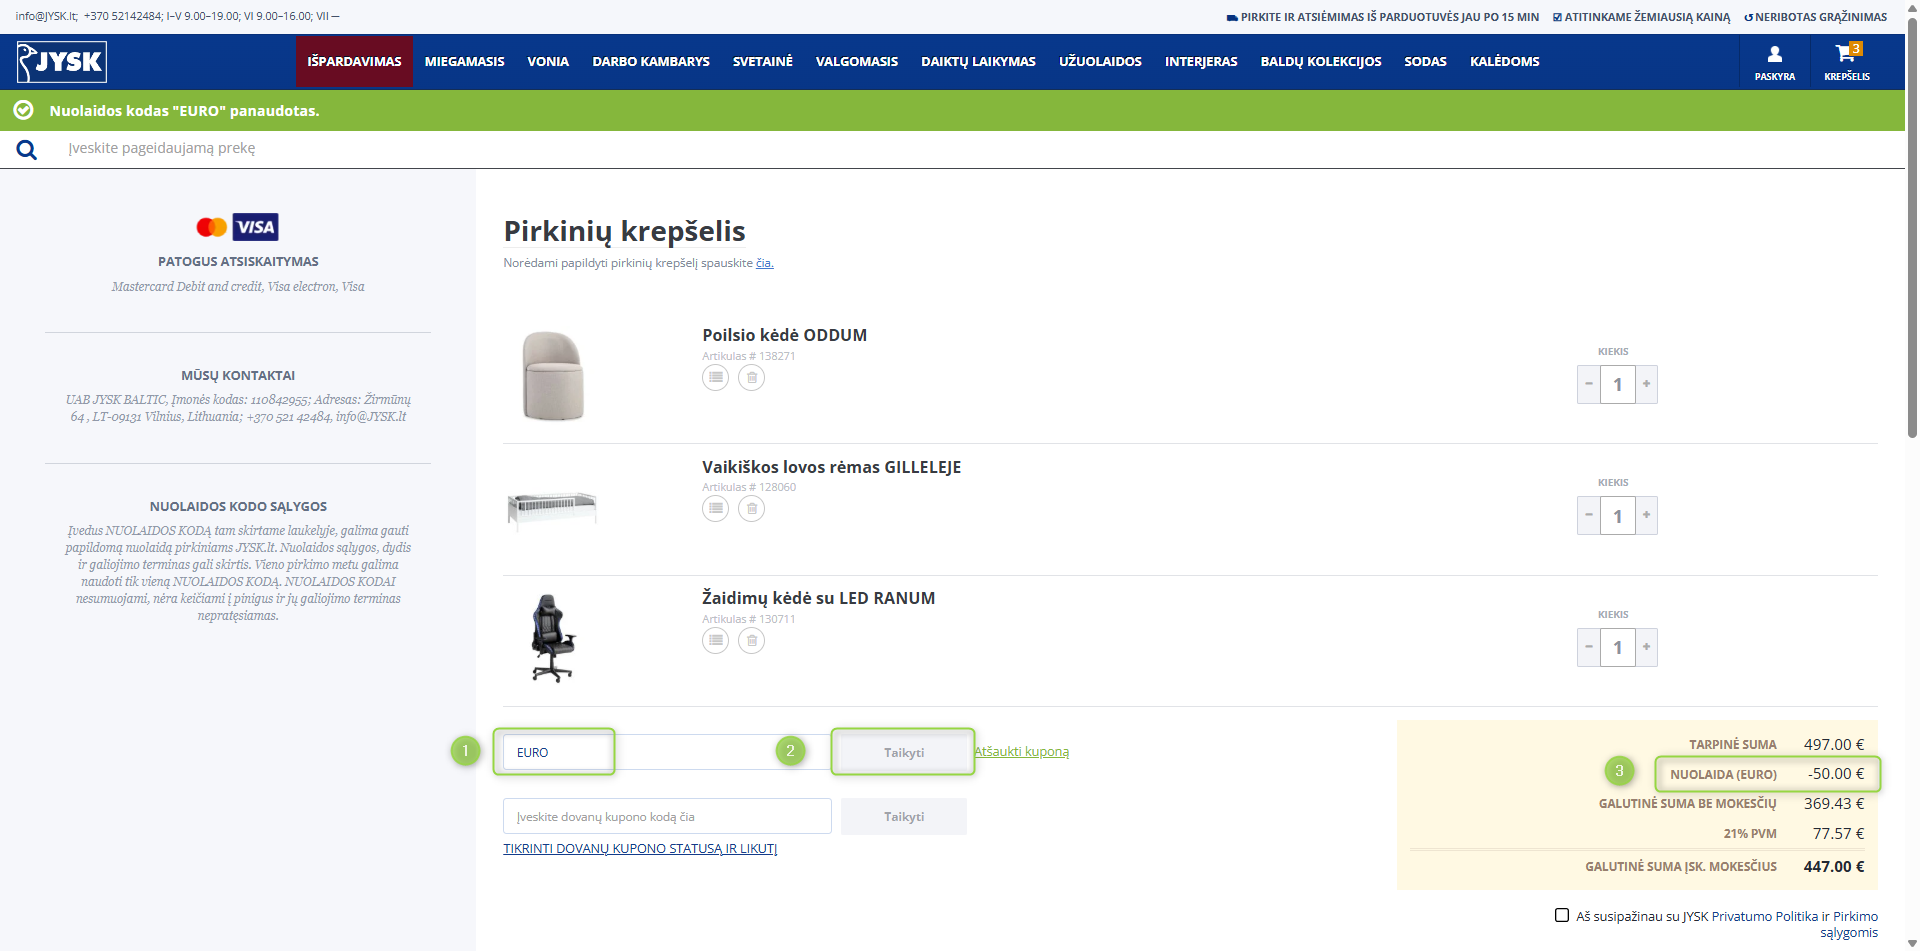Select VALGOMASIS in the navigation bar
Screen dimensions: 1920x951
(857, 62)
